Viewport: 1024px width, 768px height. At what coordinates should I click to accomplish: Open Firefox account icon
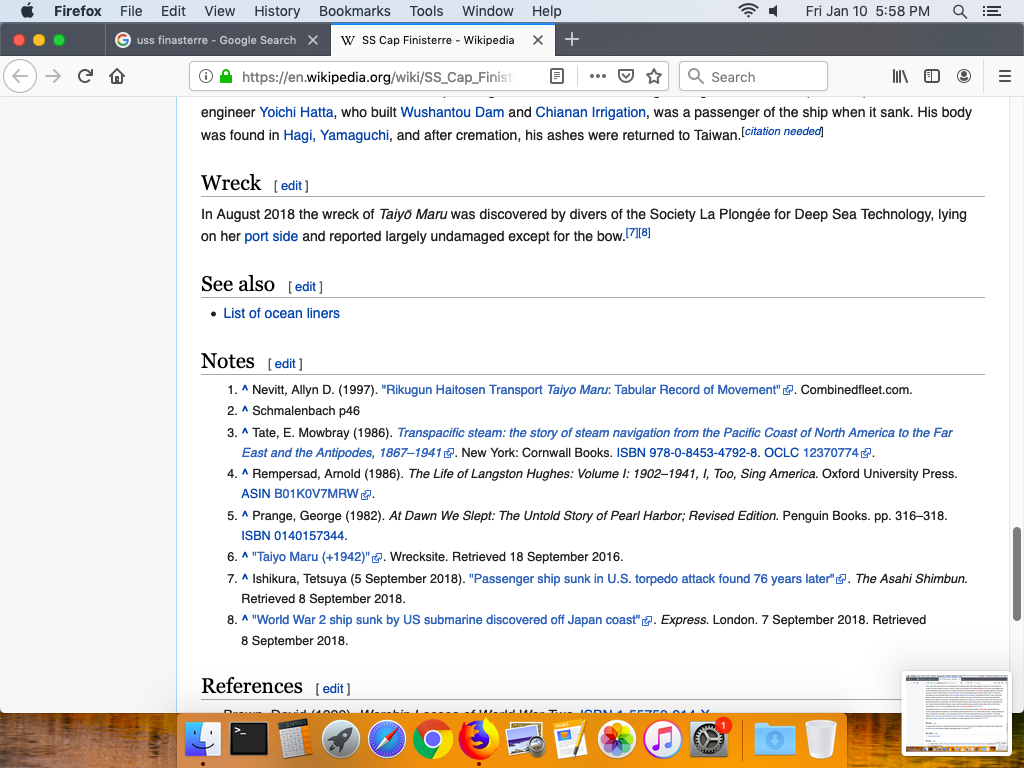(x=964, y=77)
